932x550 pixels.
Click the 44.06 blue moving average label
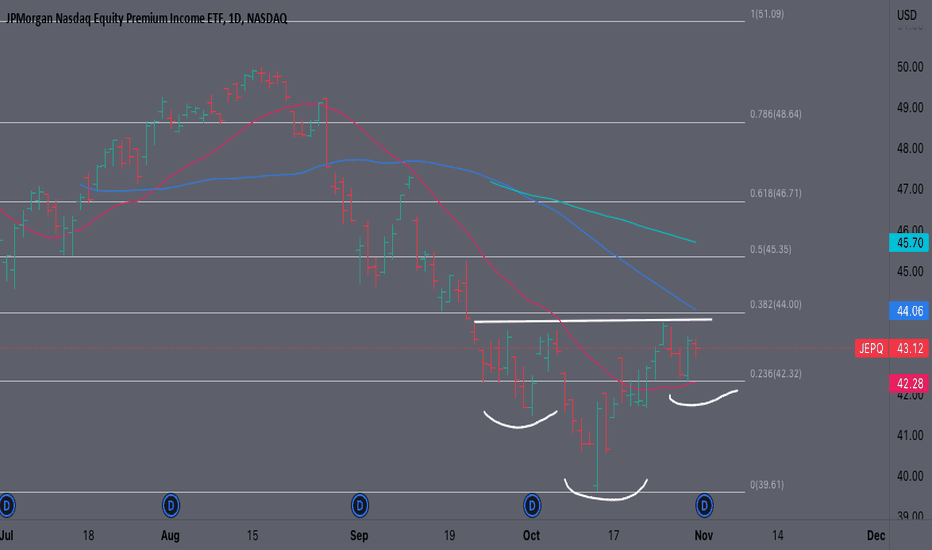(x=909, y=310)
